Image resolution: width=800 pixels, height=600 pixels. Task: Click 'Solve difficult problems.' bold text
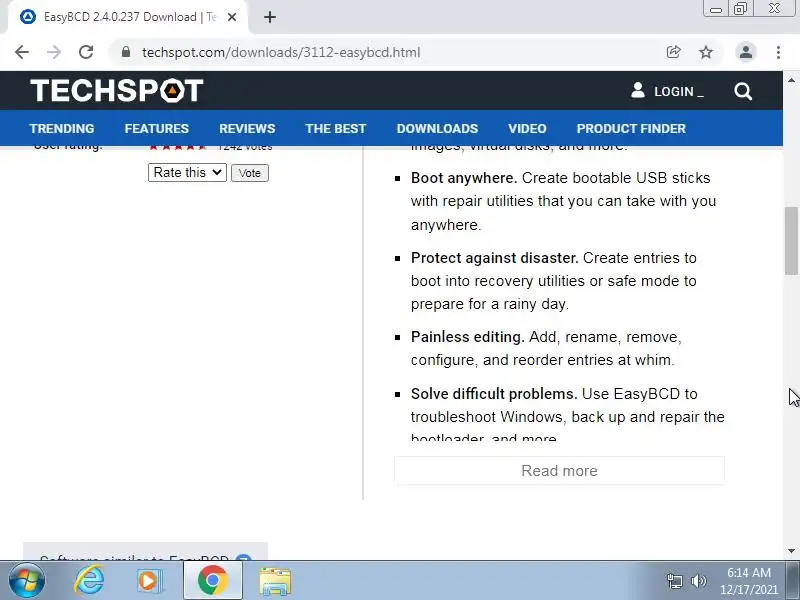[494, 394]
